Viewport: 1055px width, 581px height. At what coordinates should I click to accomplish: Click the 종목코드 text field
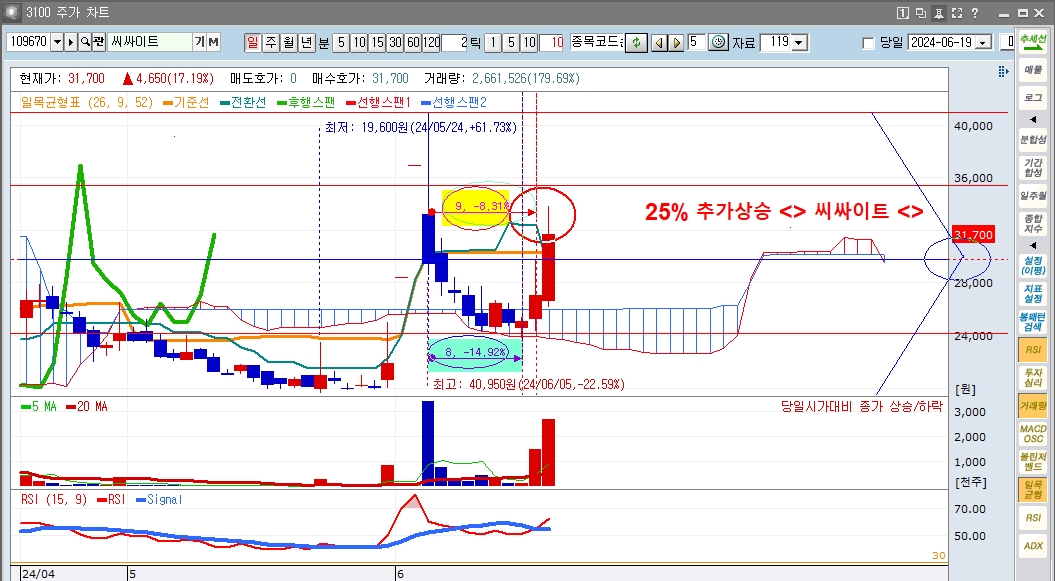(597, 42)
